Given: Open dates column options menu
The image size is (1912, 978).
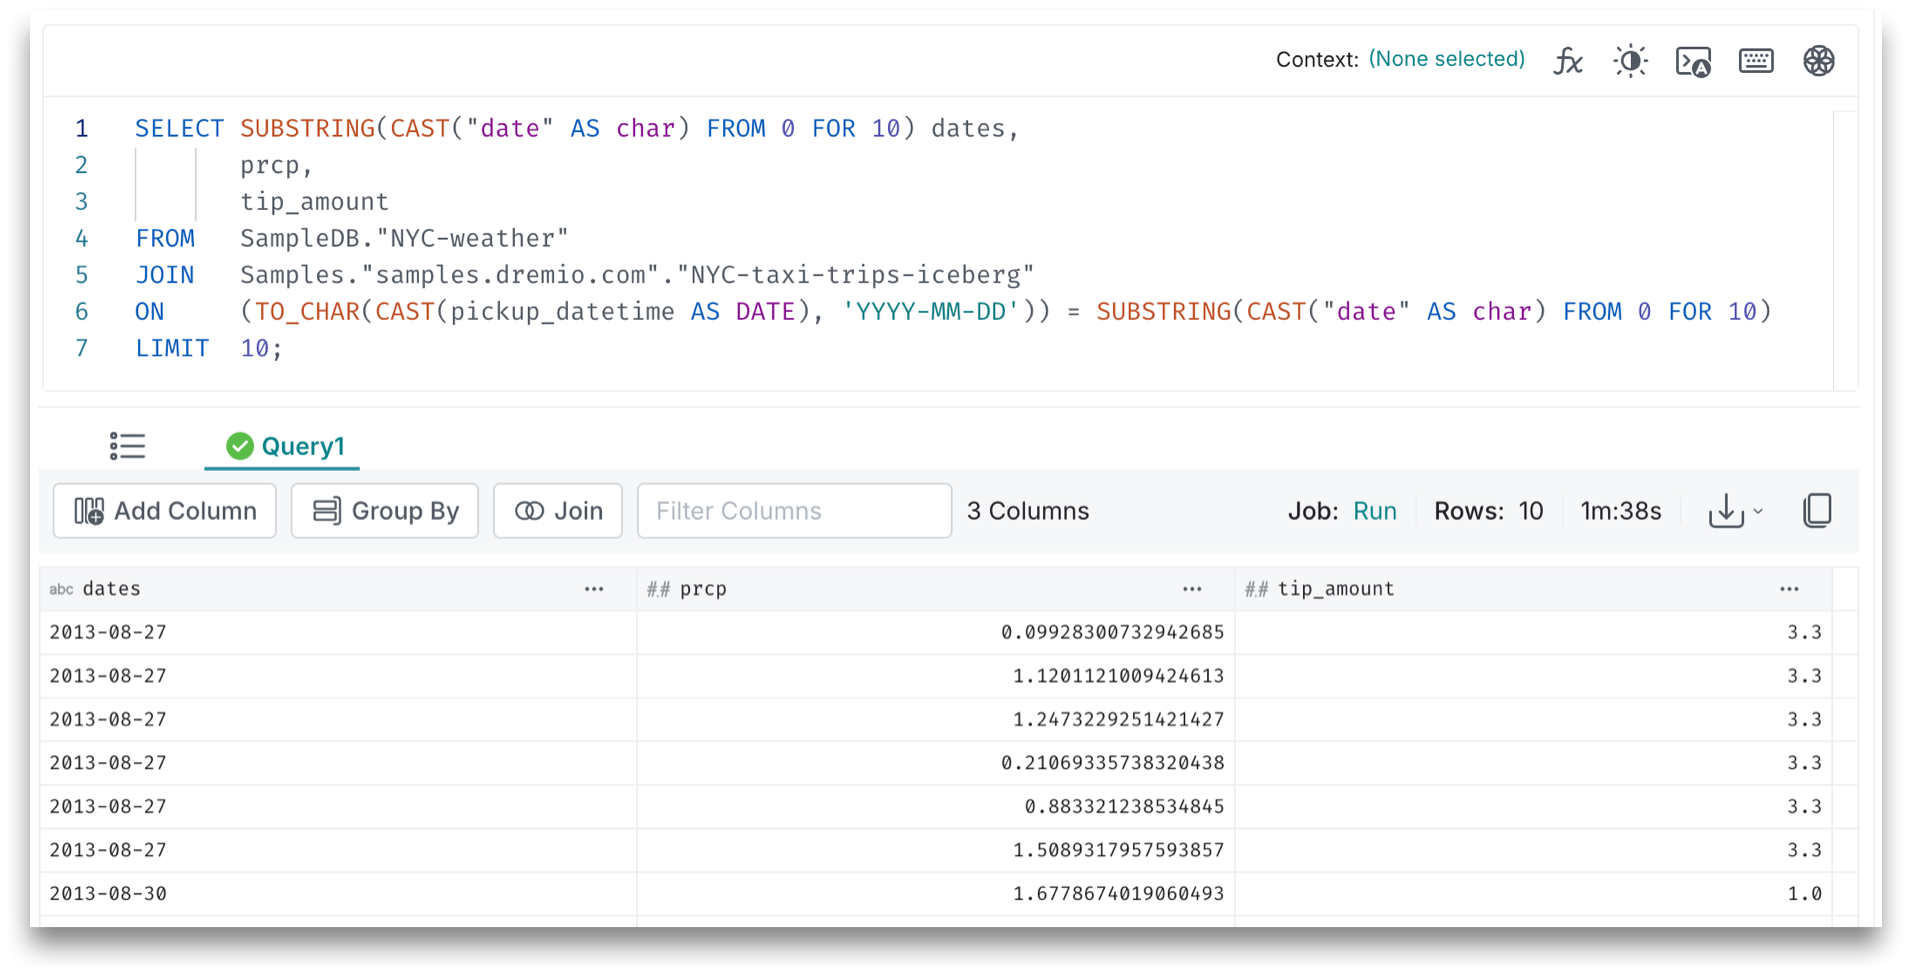Looking at the screenshot, I should point(594,589).
